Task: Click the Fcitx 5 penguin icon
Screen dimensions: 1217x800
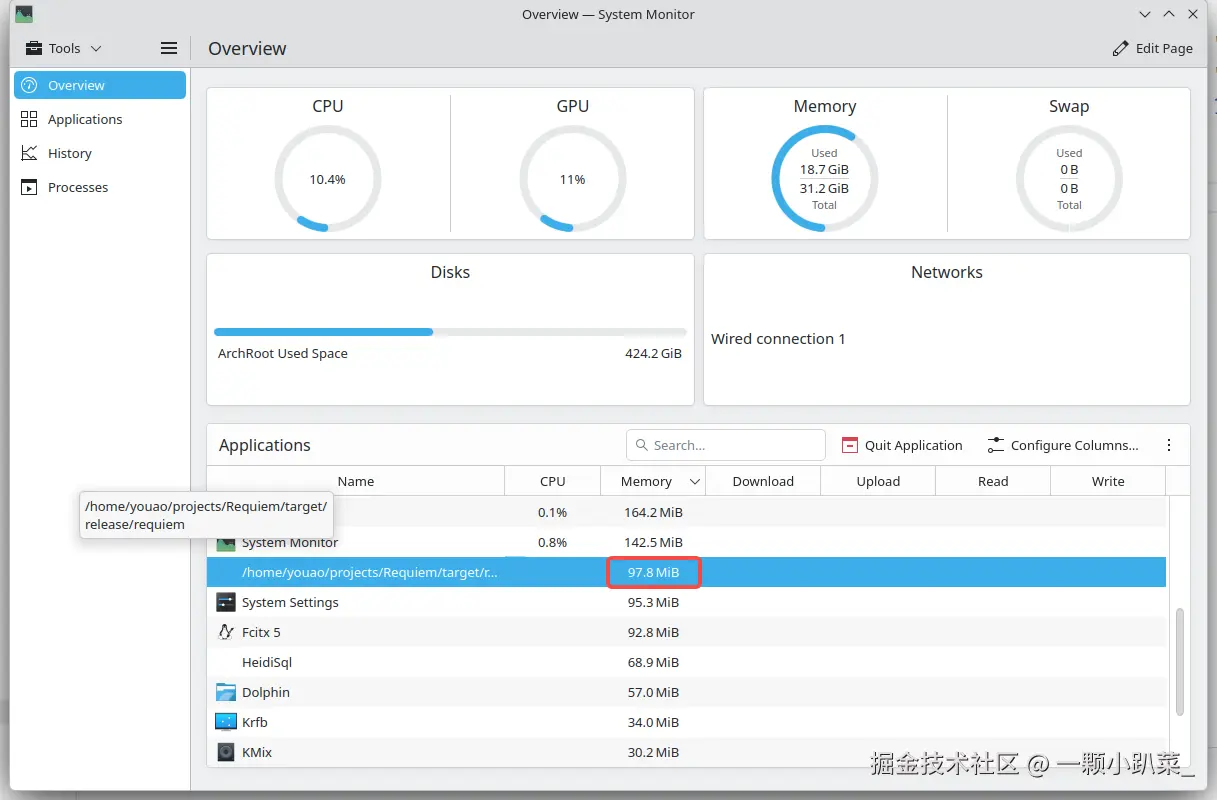Action: 226,632
